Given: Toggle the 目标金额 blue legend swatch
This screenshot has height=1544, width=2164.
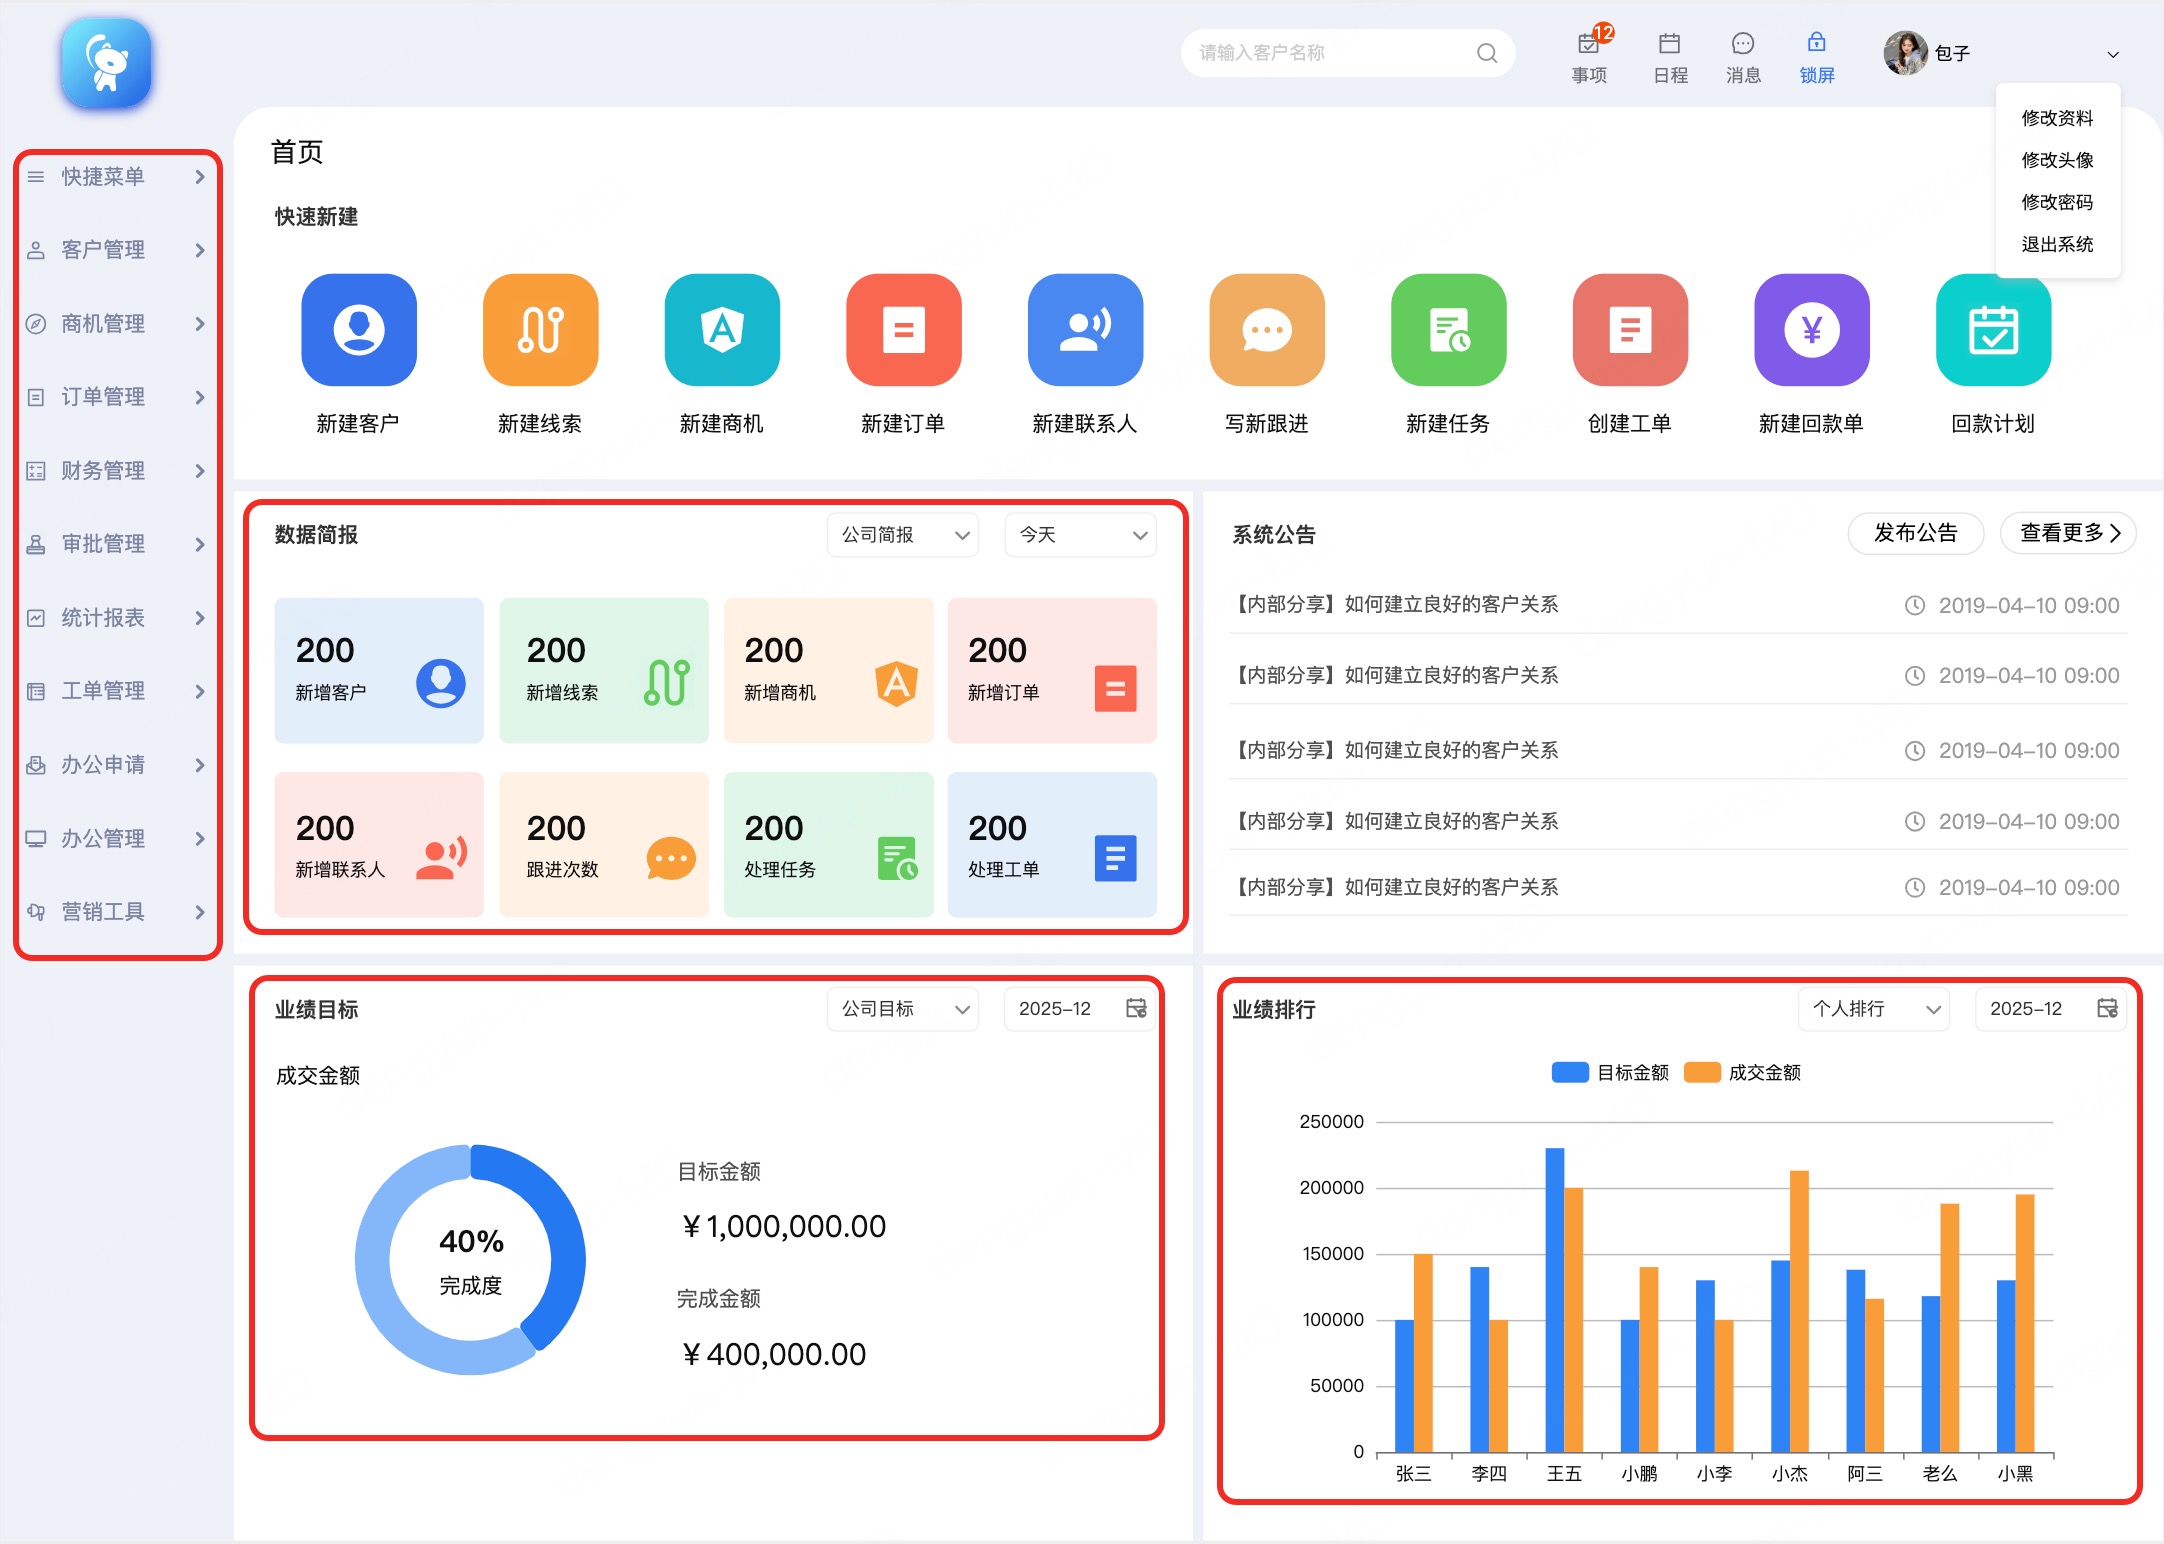Looking at the screenshot, I should coord(1570,1072).
